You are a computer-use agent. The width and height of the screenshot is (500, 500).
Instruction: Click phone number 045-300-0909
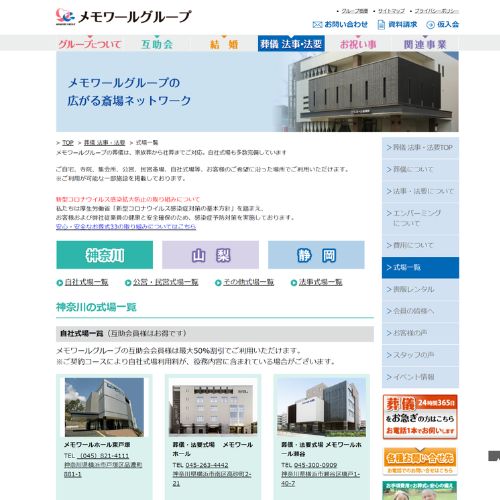(315, 465)
